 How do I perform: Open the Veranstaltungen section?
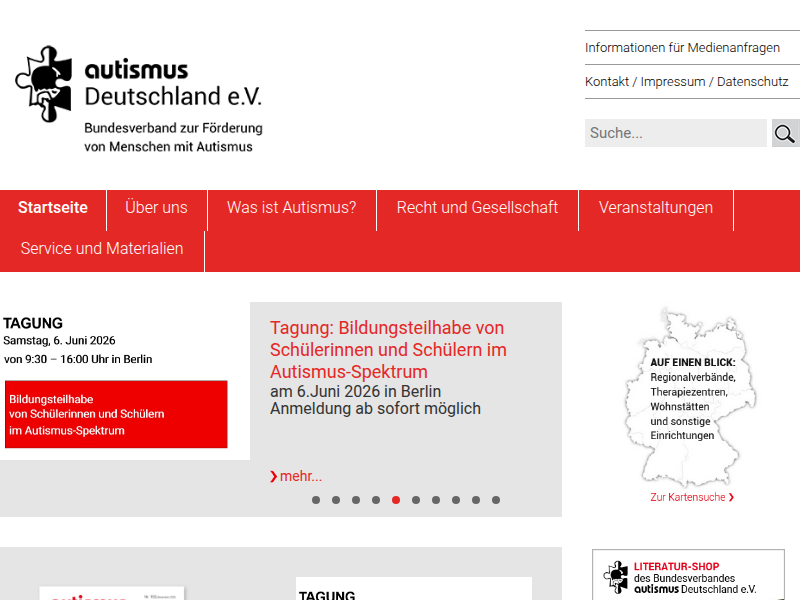[x=656, y=208]
